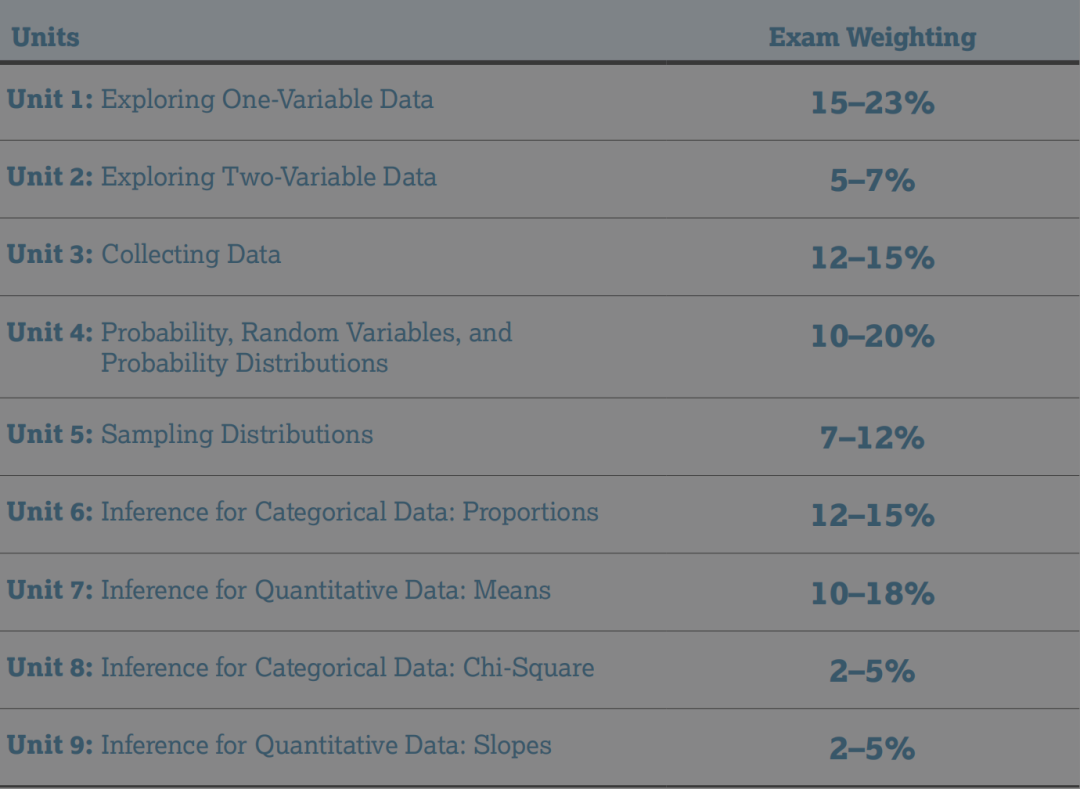Select Unit 1: Exploring One-Variable Data
Image resolution: width=1080 pixels, height=789 pixels.
click(x=220, y=100)
